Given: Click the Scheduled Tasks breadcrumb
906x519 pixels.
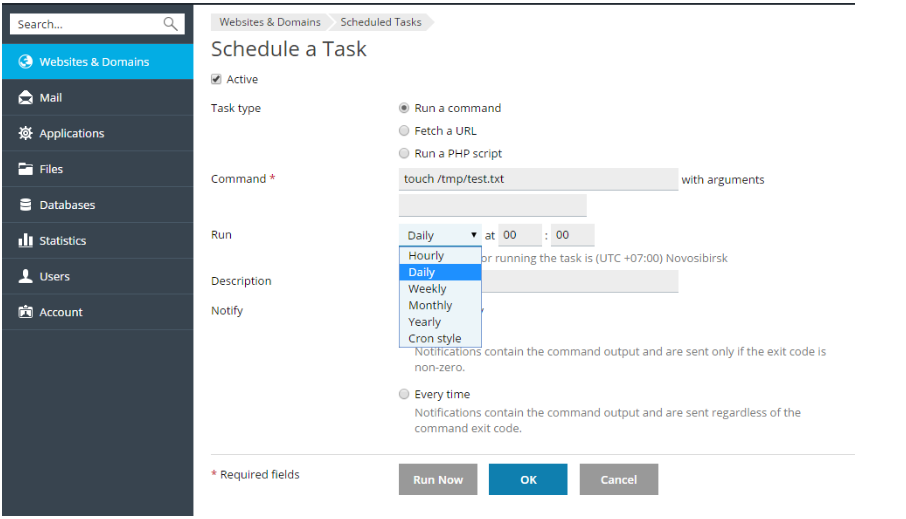Looking at the screenshot, I should (x=381, y=22).
